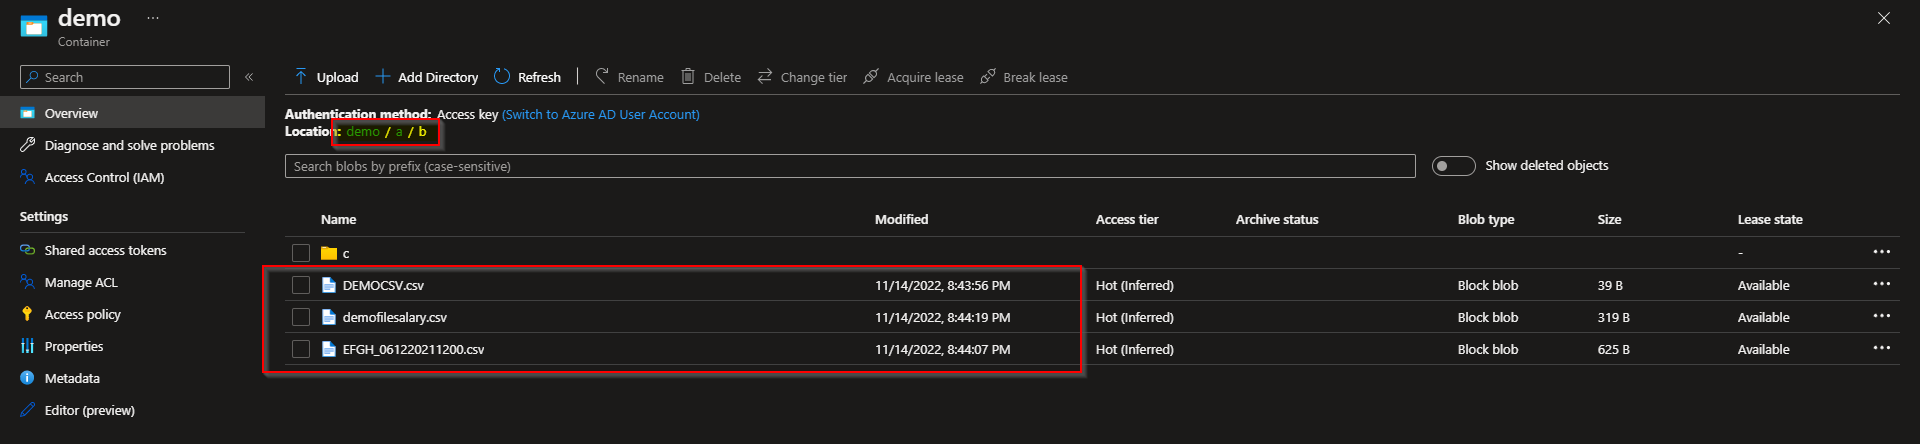Open folder c
1920x444 pixels.
pyautogui.click(x=346, y=253)
